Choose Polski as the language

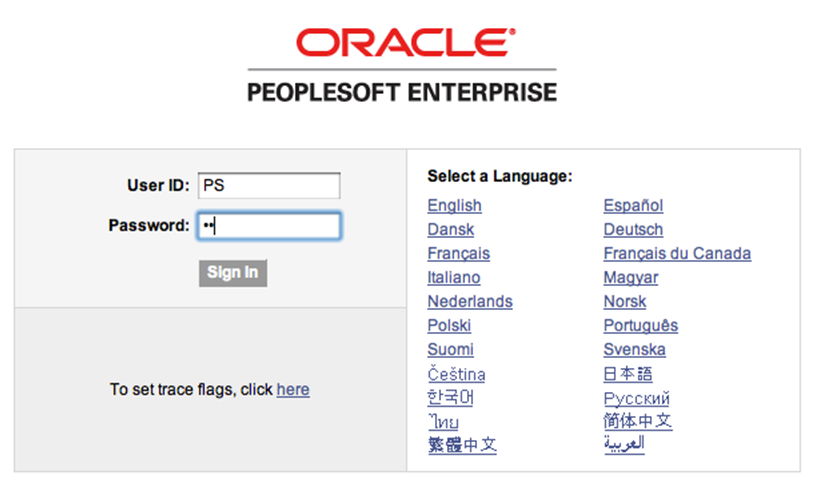[449, 326]
